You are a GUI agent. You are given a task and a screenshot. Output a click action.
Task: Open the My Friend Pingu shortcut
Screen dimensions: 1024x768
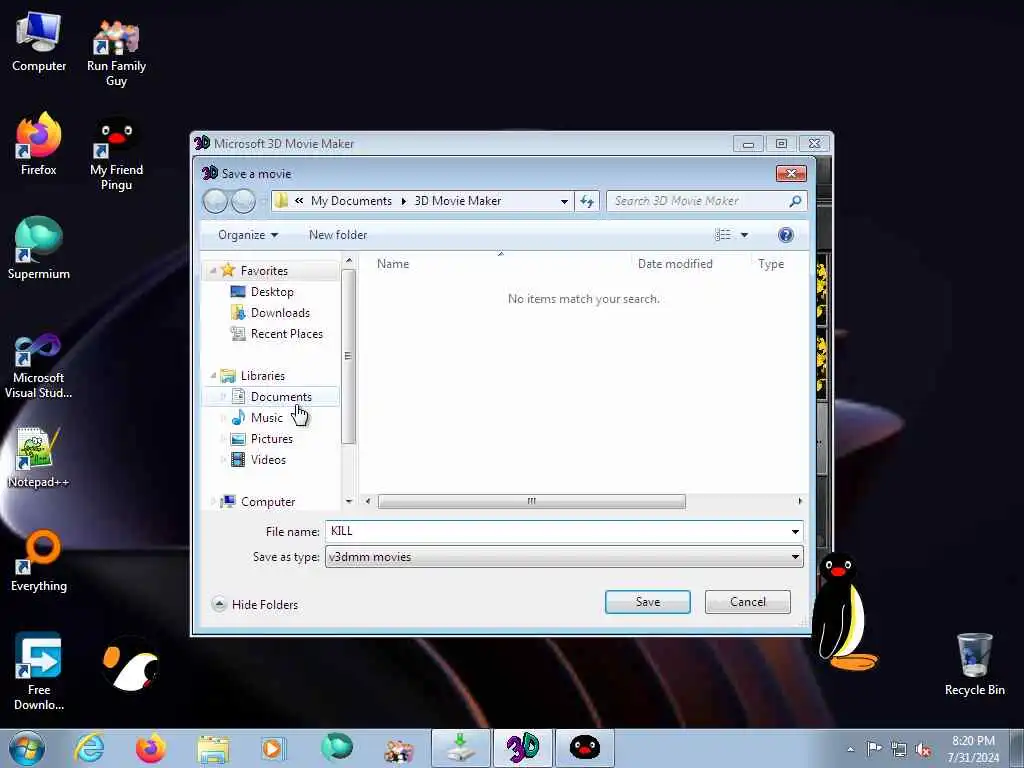point(116,154)
